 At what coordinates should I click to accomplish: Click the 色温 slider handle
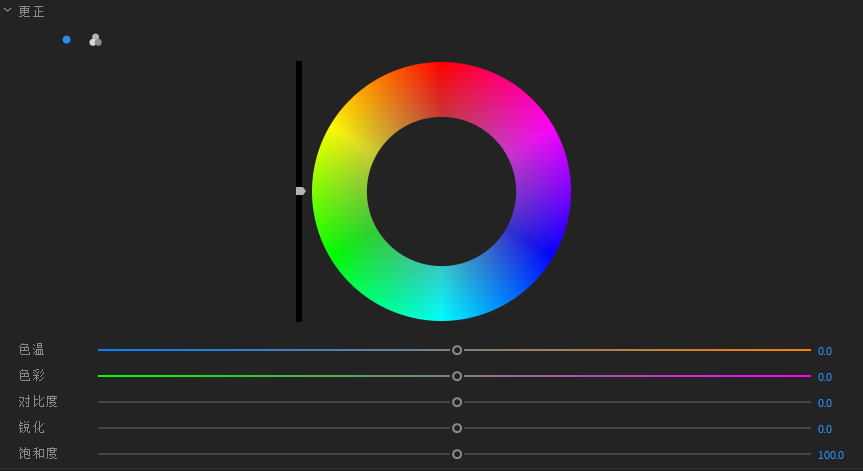click(457, 350)
